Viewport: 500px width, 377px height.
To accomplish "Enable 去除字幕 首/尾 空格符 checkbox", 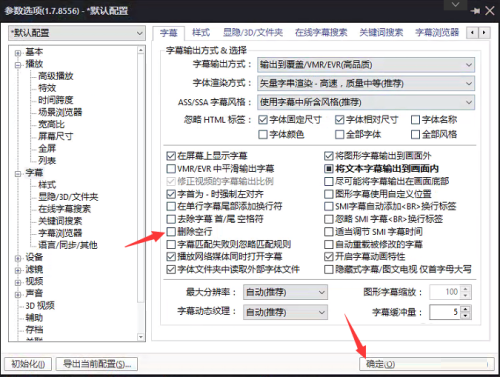I will pyautogui.click(x=171, y=219).
